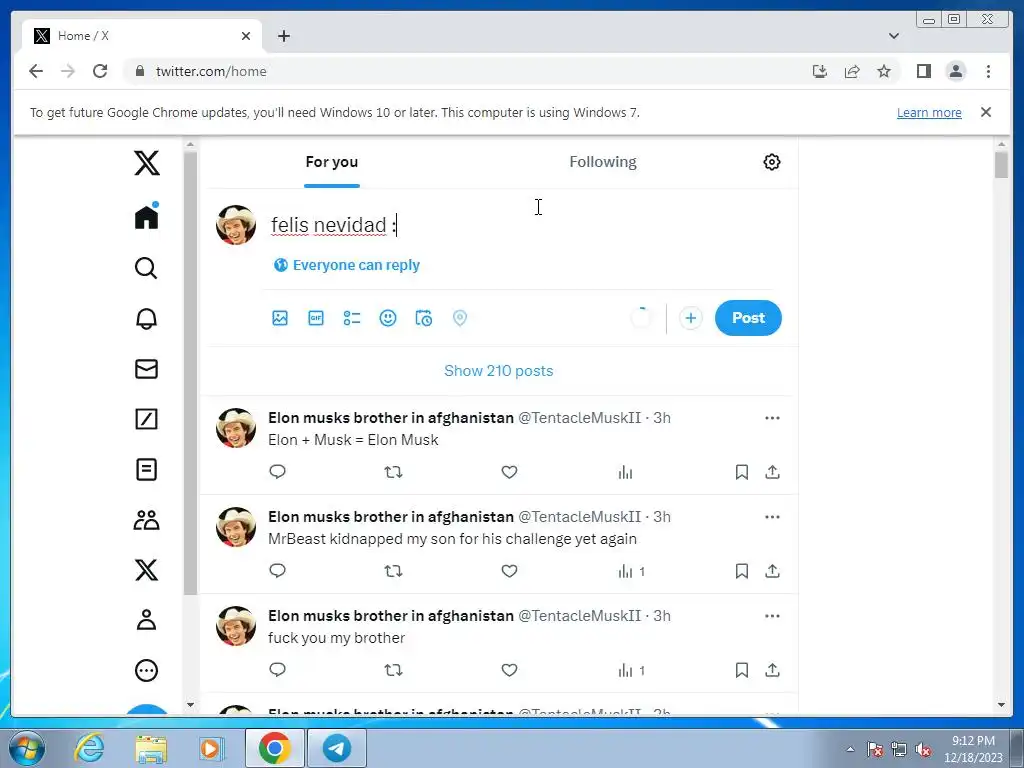
Task: Schedule the post with the calendar icon
Action: tap(424, 318)
